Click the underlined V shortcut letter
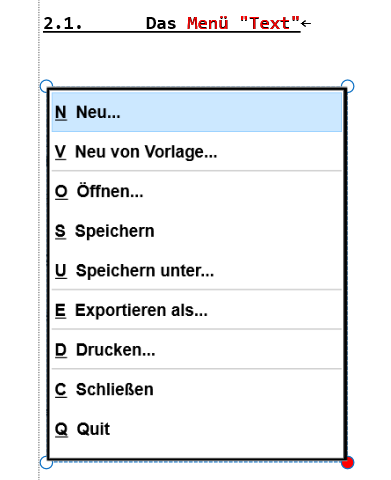 [60, 152]
